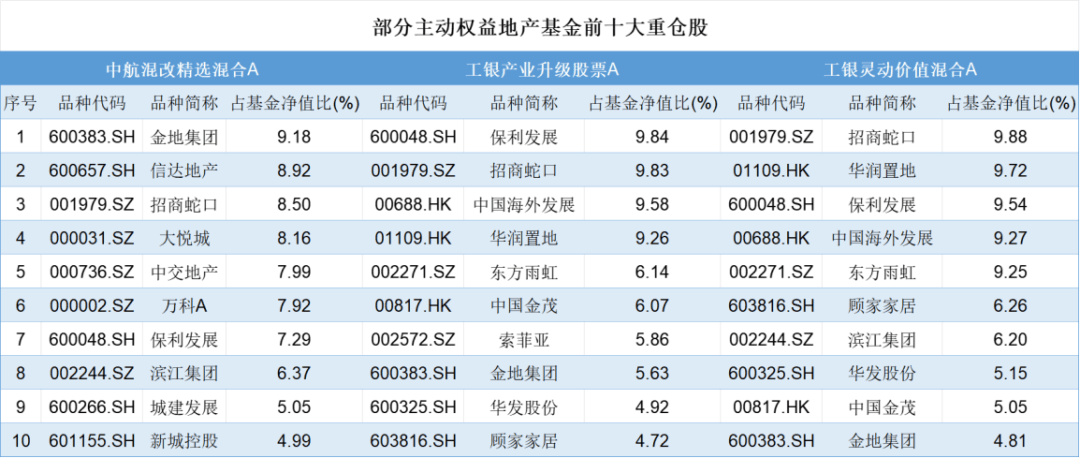Select the 新城控股 cell
This screenshot has width=1080, height=458.
[184, 441]
